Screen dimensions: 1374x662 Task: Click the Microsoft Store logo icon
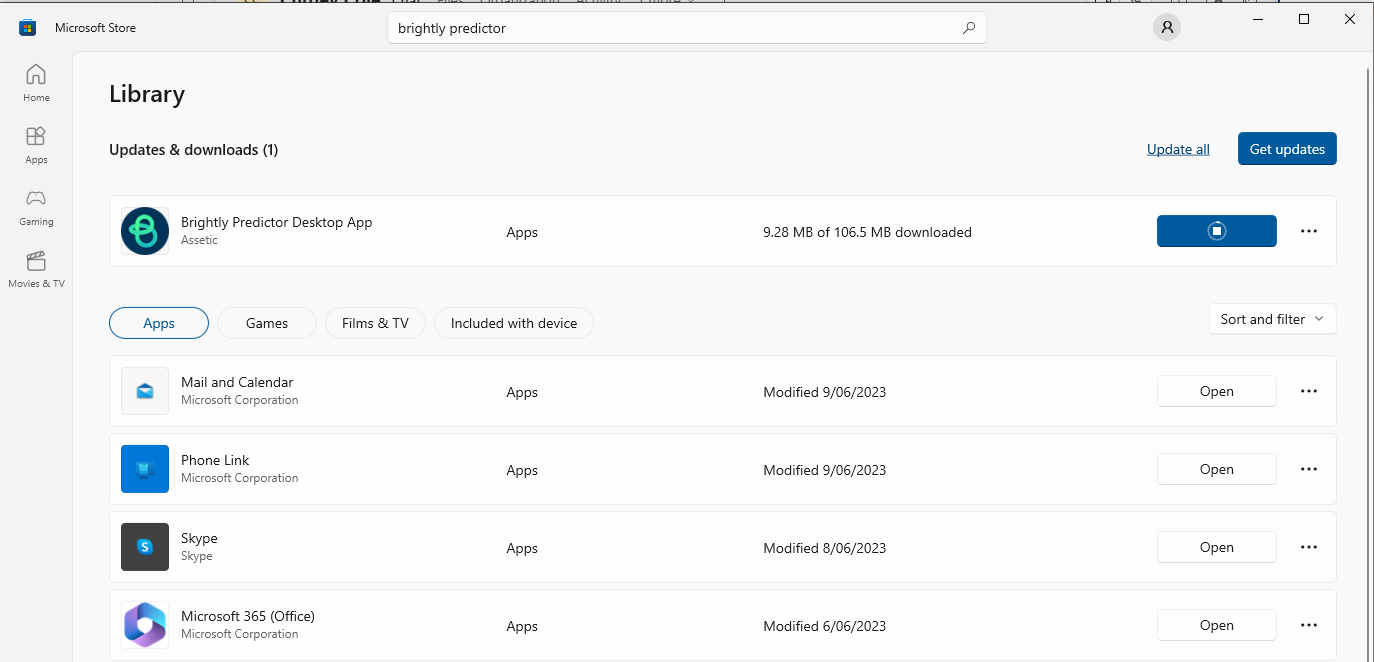pyautogui.click(x=28, y=28)
